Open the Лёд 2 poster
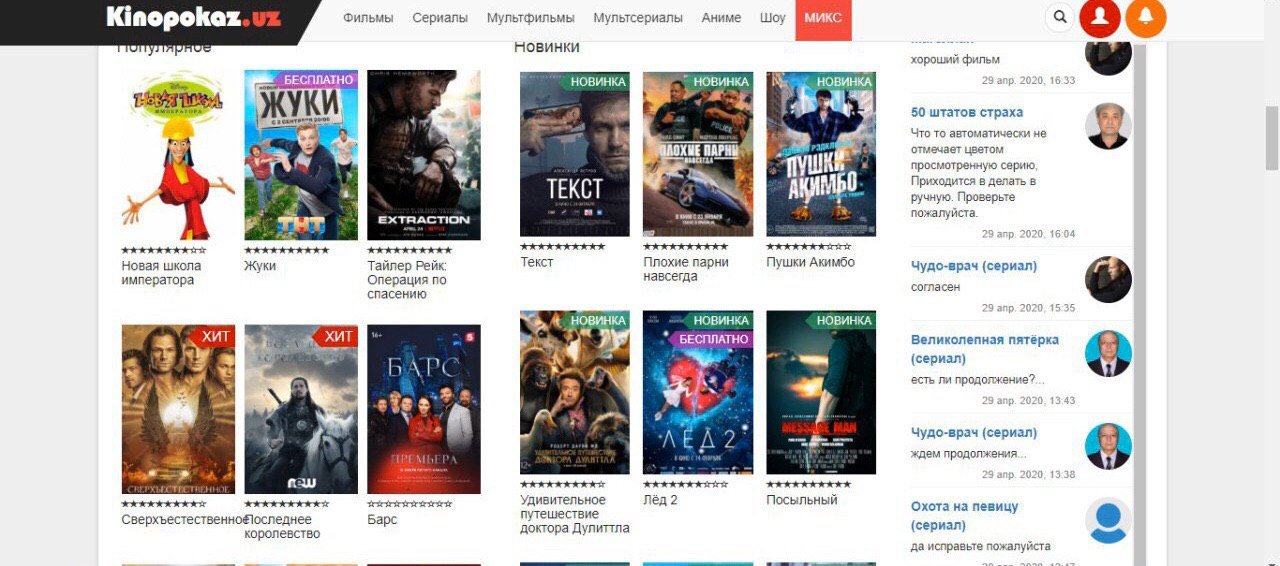Screen dimensions: 1280x566 (x=698, y=392)
